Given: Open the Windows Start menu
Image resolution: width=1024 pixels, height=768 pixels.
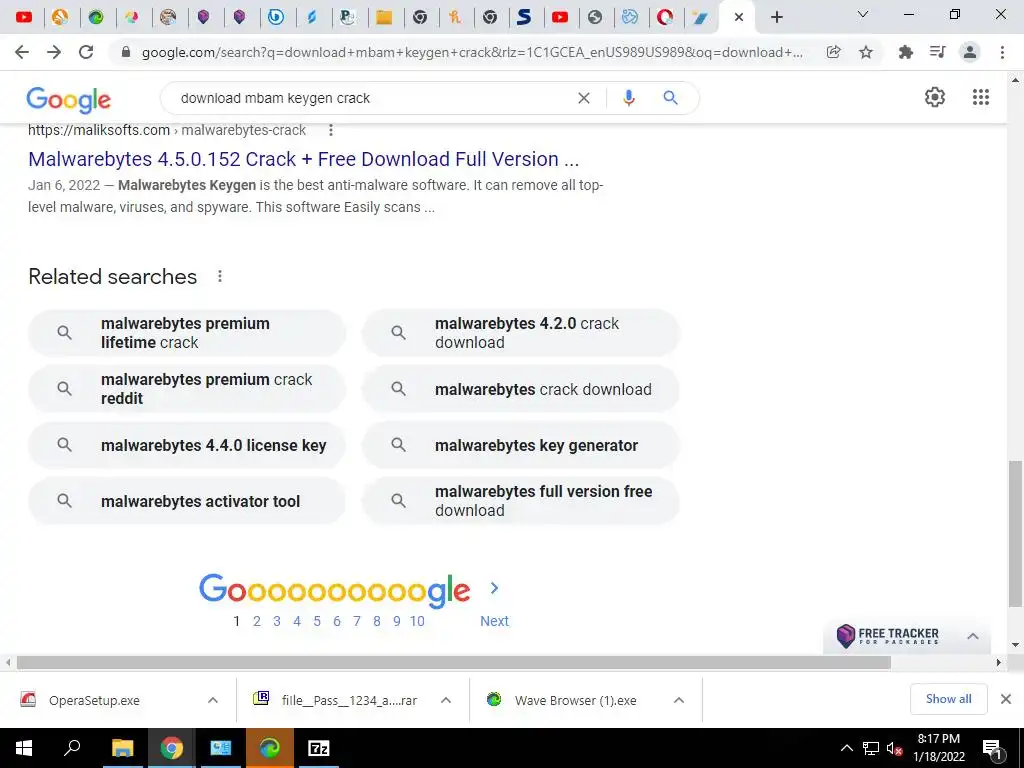Looking at the screenshot, I should pyautogui.click(x=24, y=748).
